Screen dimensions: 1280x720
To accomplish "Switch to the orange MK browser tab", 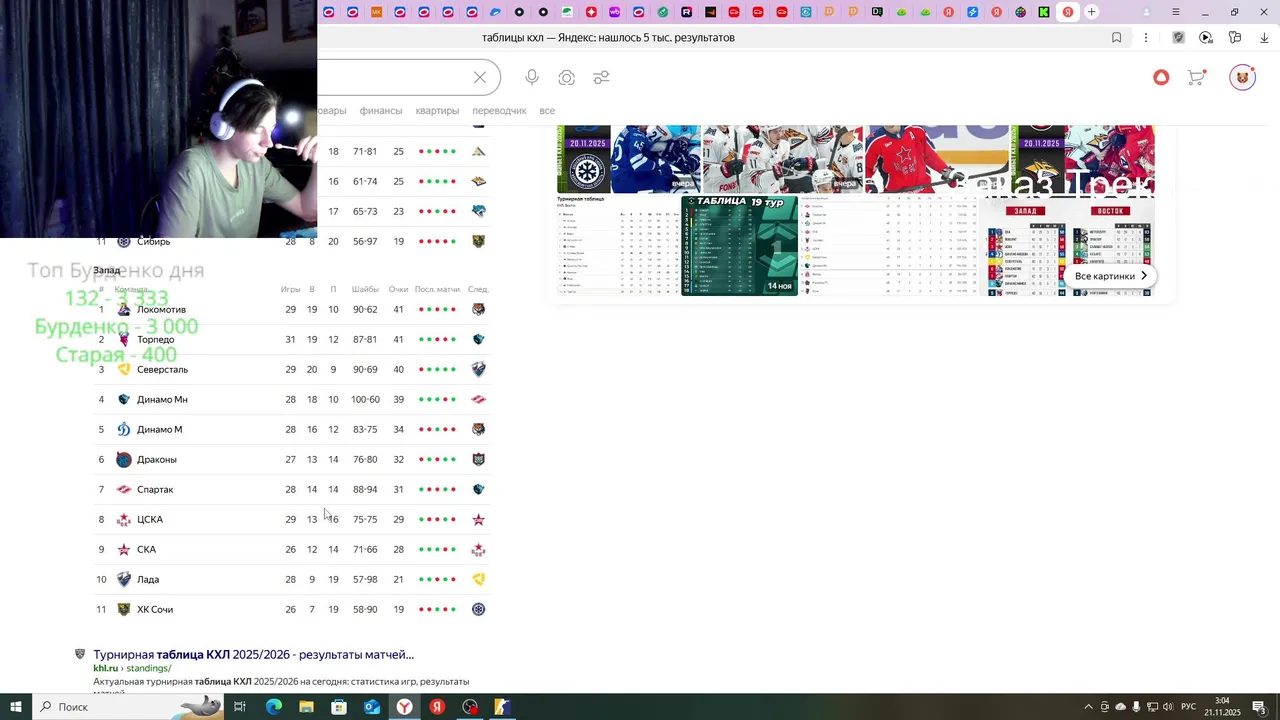I will (x=377, y=12).
